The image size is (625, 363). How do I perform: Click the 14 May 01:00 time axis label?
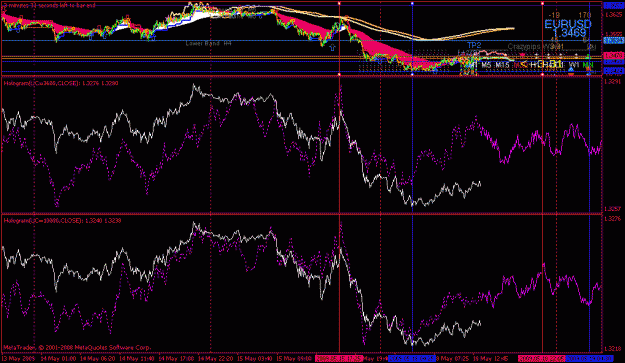(58, 359)
